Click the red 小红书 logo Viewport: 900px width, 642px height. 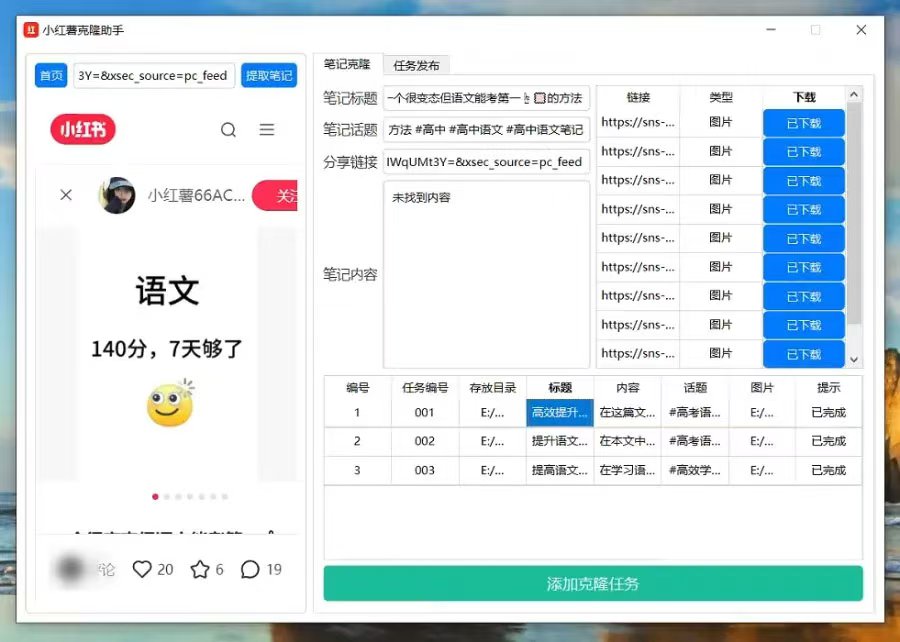pyautogui.click(x=82, y=130)
